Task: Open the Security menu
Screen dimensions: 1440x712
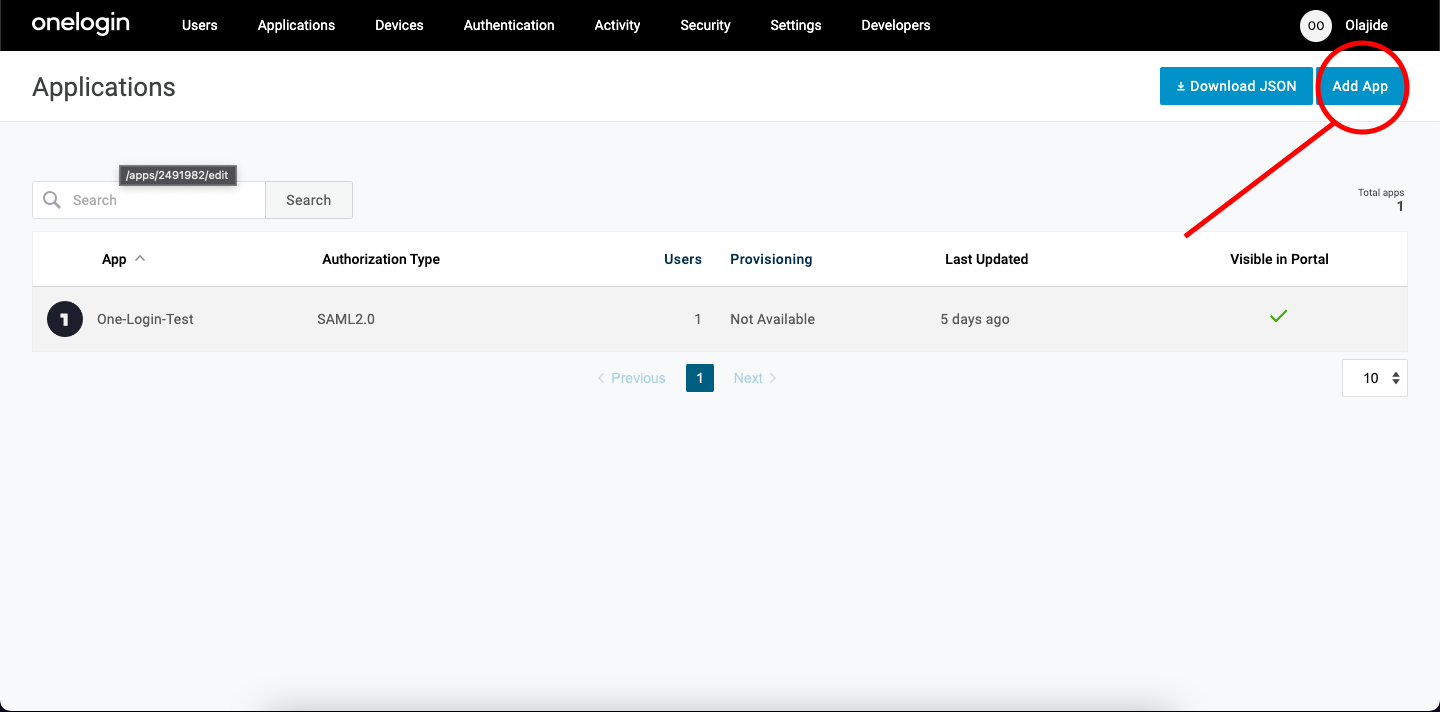Action: [705, 25]
